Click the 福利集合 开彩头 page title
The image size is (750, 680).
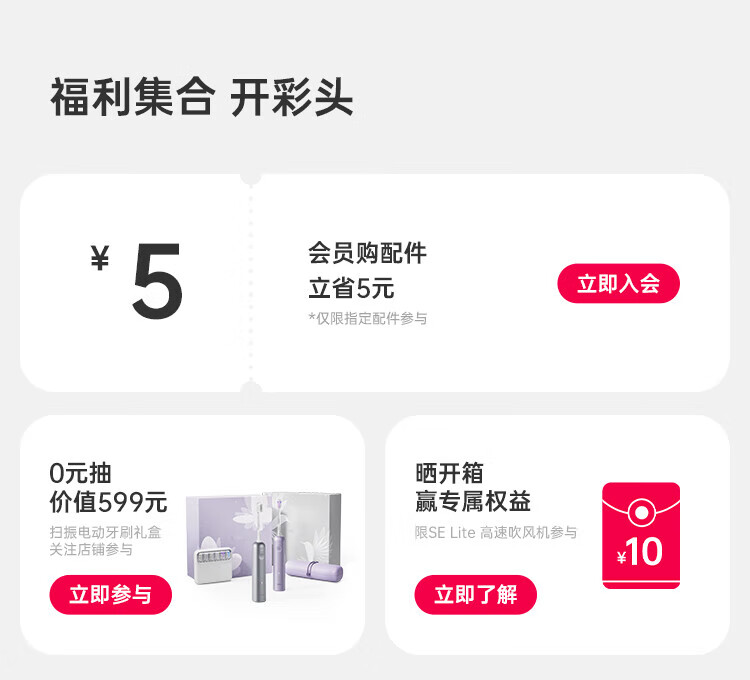coord(201,99)
